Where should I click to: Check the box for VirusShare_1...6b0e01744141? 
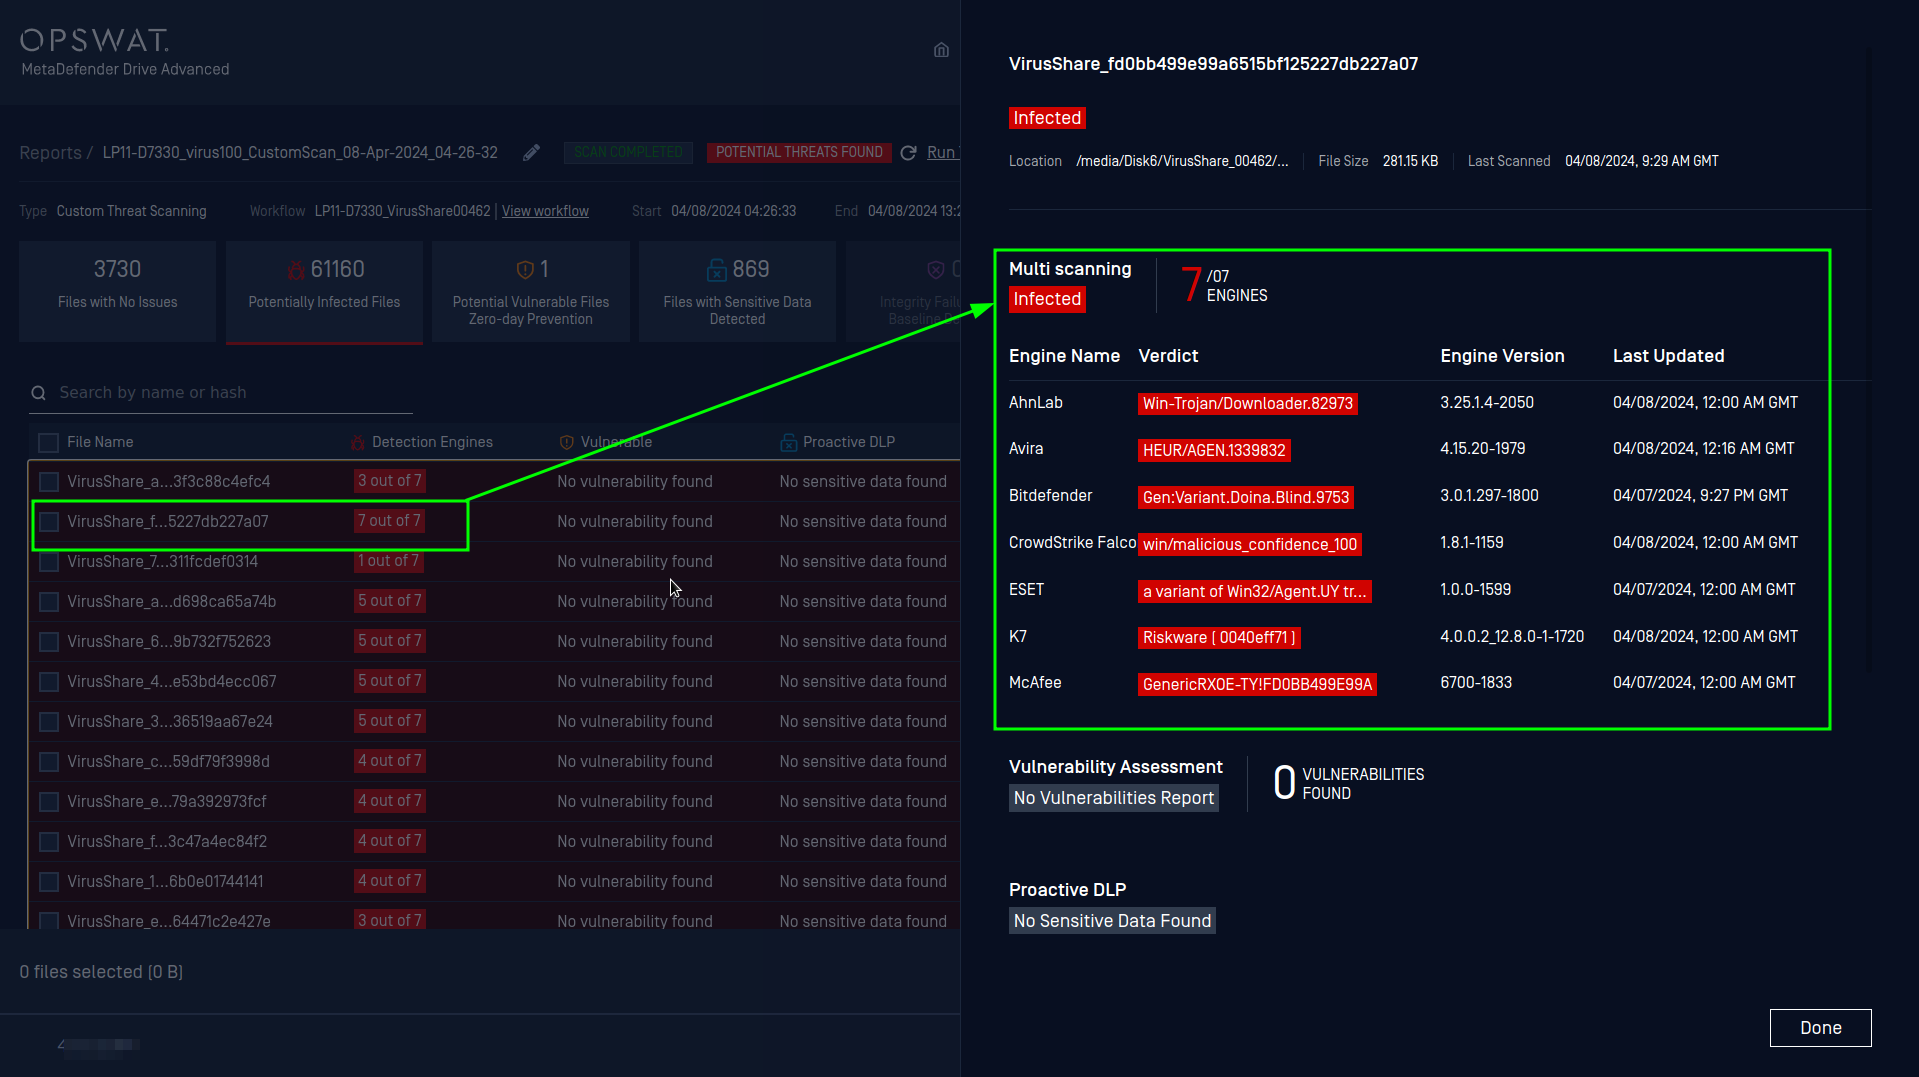point(48,882)
